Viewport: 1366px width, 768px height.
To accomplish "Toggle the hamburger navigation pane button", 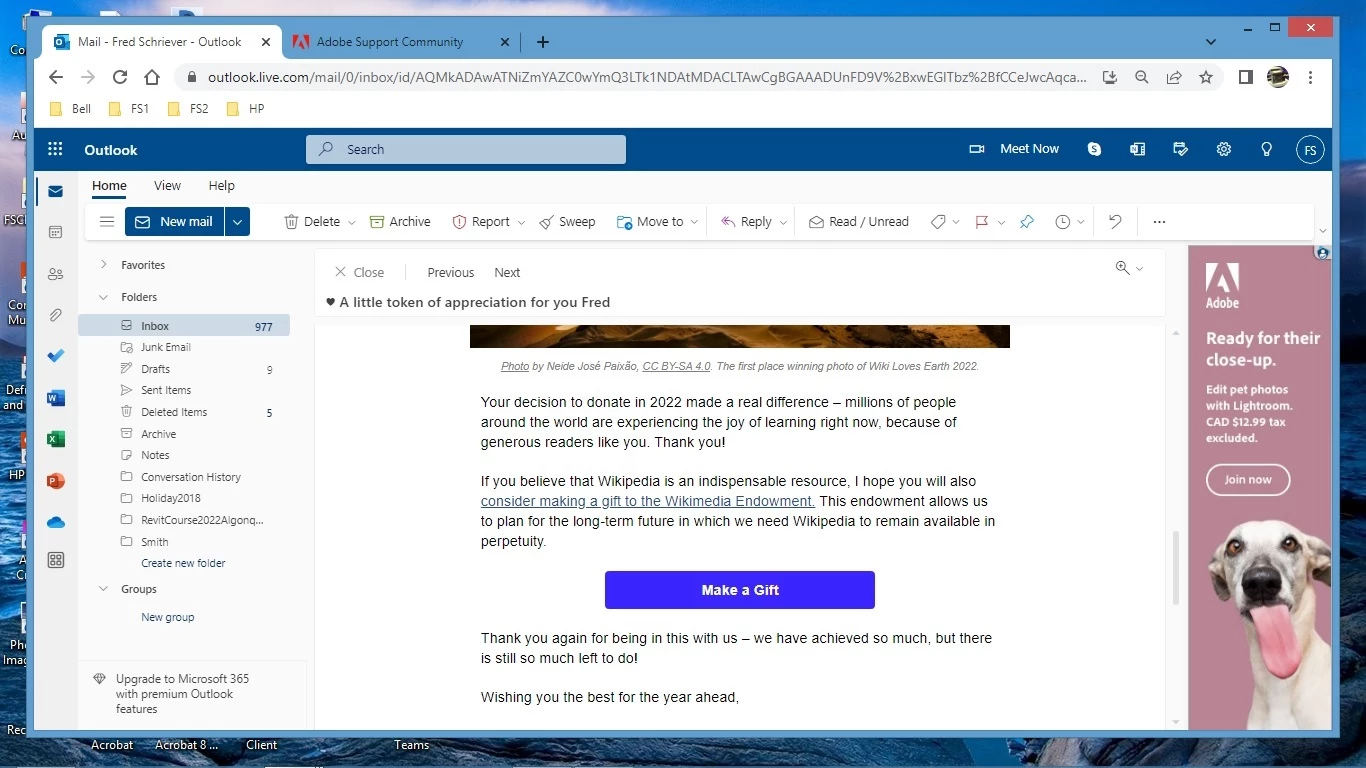I will tap(107, 222).
